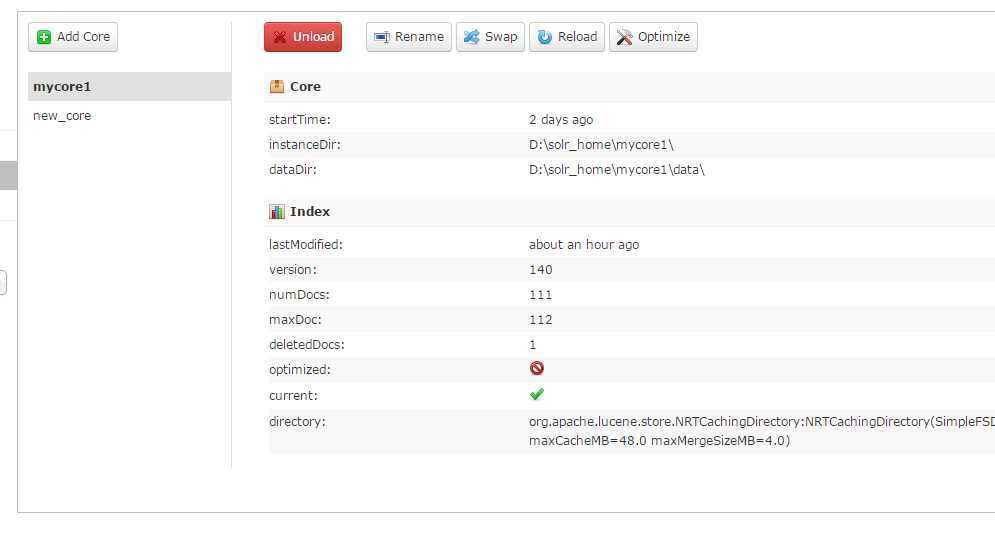Click the numDocs value 111
Screen dimensions: 995x548
[541, 295]
